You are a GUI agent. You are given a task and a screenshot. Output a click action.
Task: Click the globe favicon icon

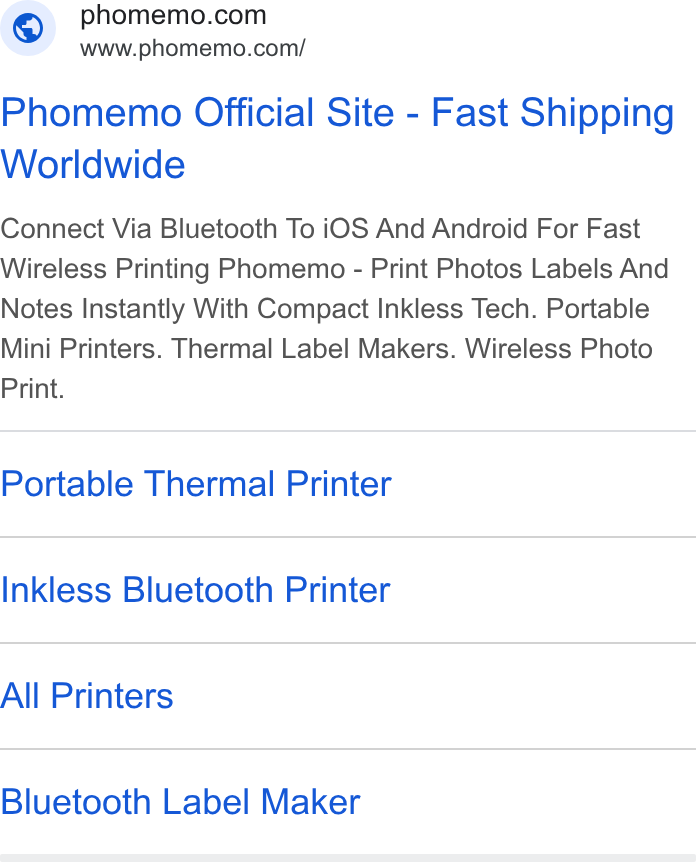27,28
